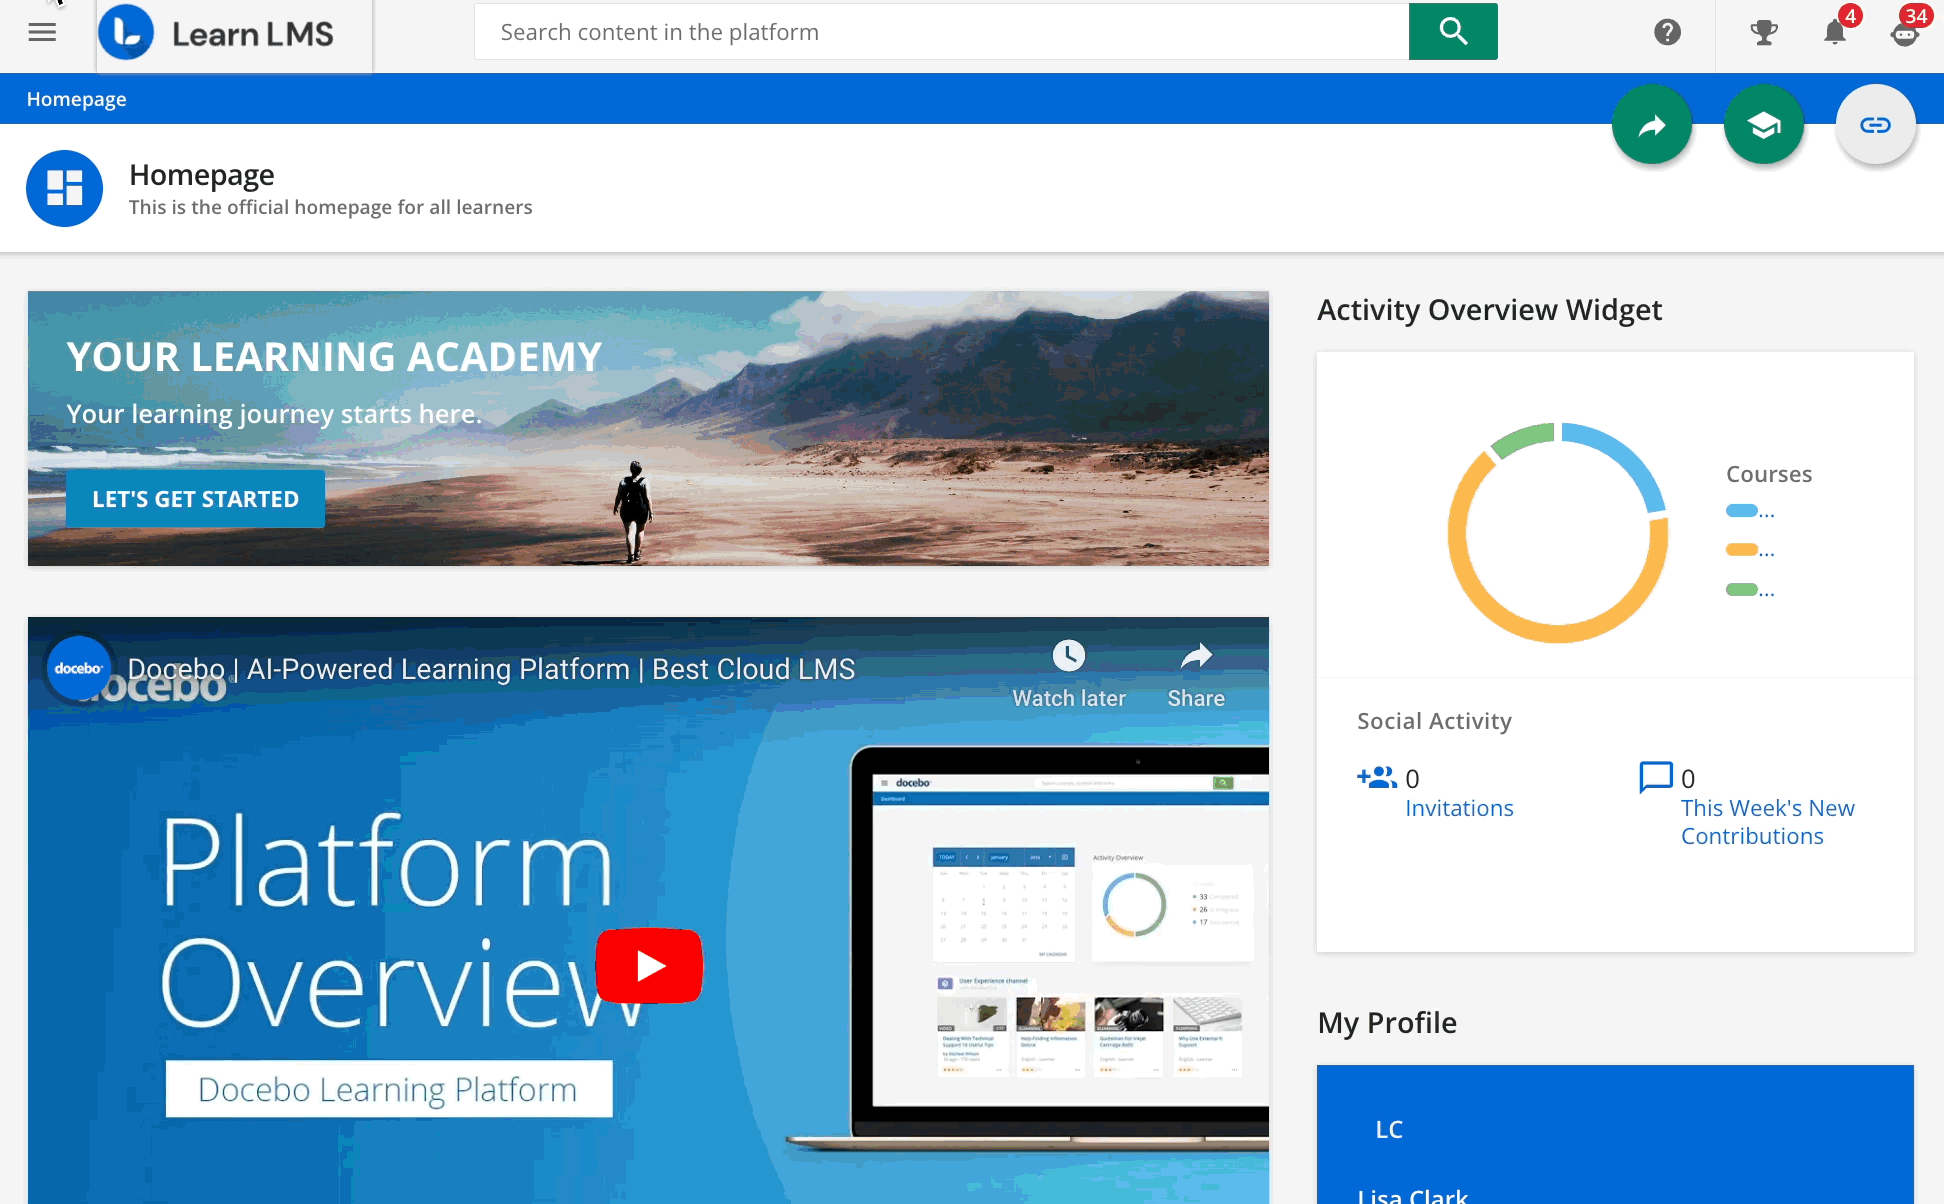
Task: Click the search magnifying glass button
Action: tap(1452, 31)
